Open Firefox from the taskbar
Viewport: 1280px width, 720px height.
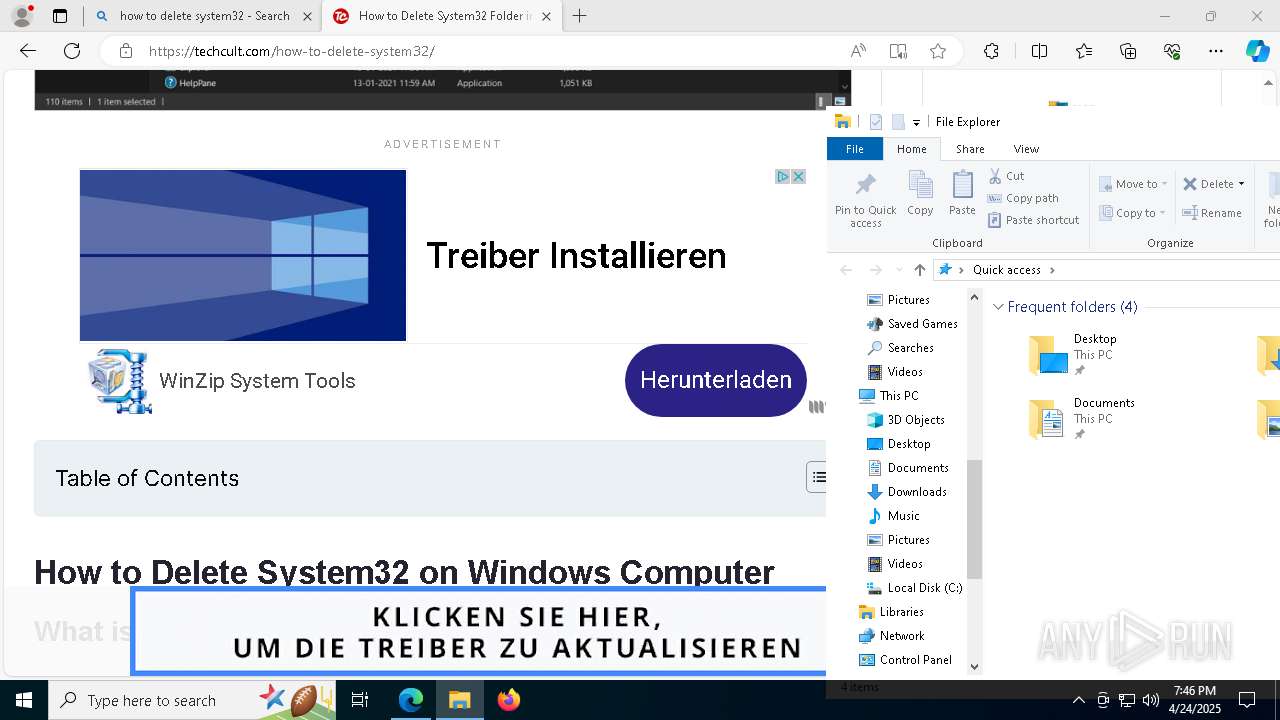509,700
